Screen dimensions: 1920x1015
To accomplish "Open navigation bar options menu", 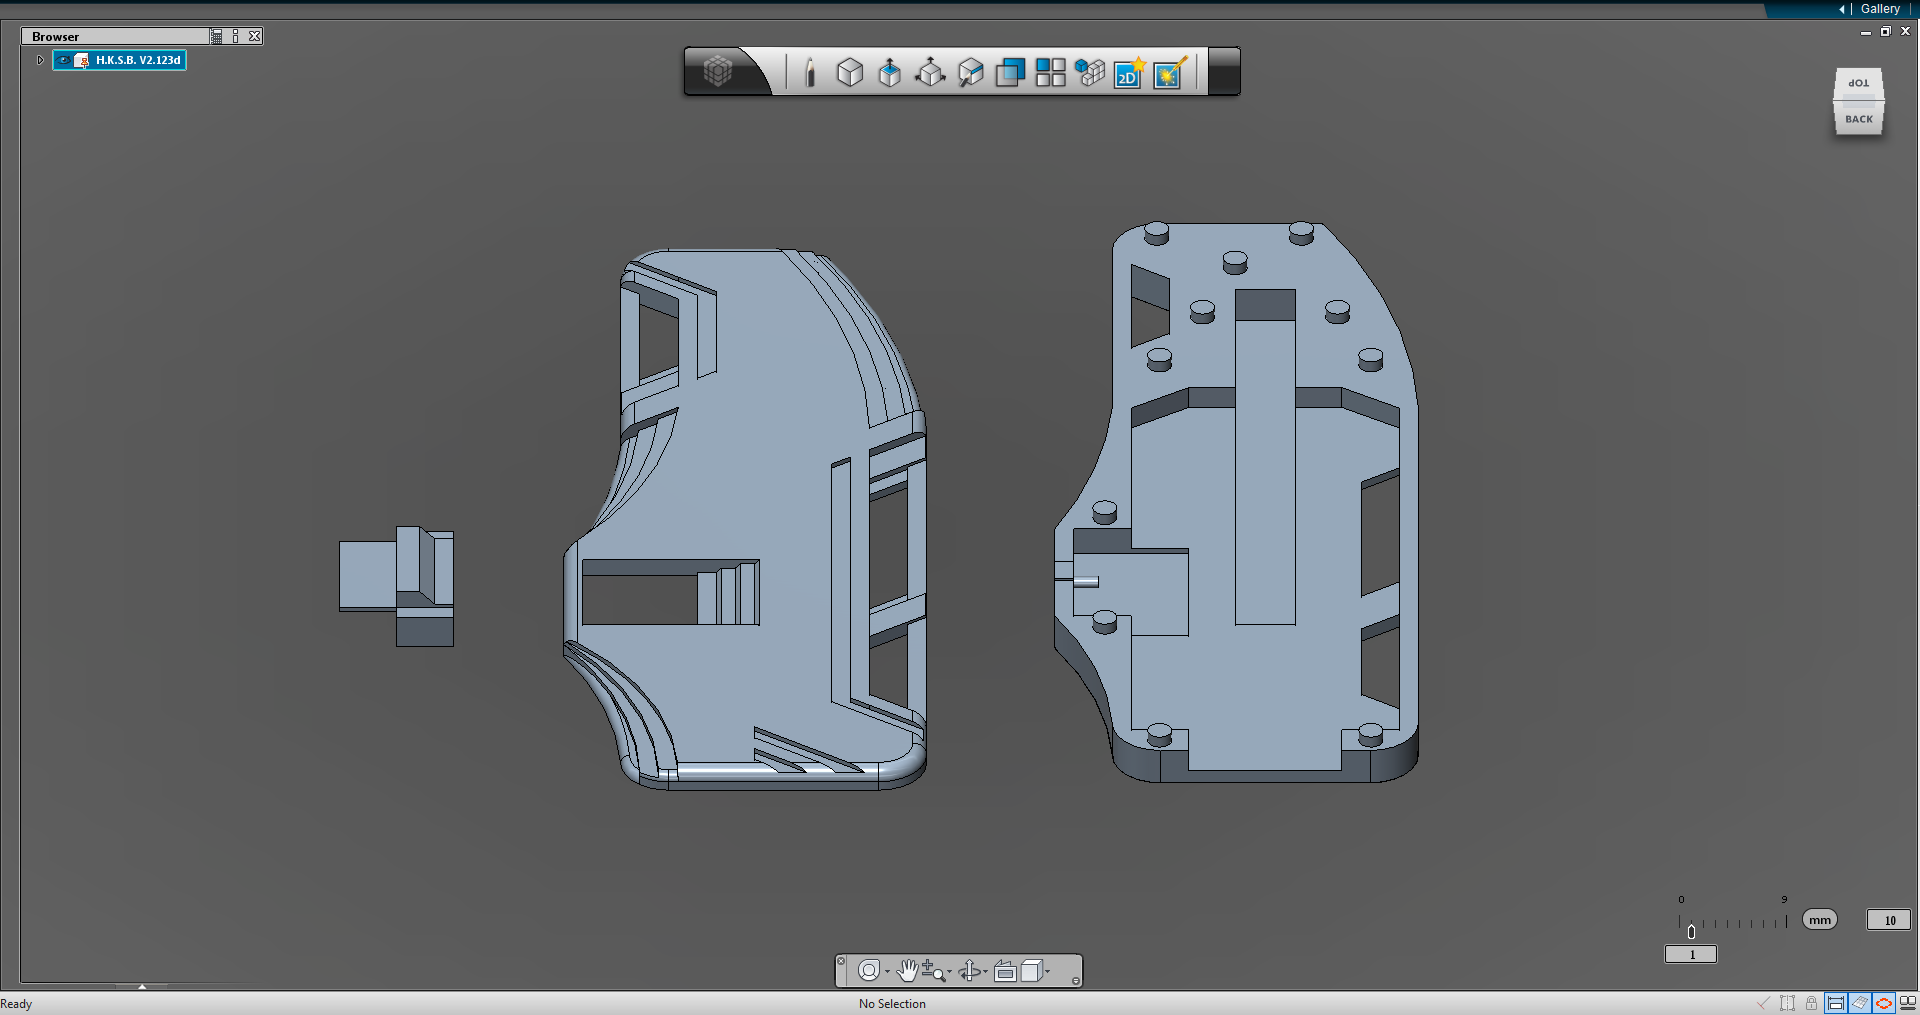I will pyautogui.click(x=1076, y=981).
